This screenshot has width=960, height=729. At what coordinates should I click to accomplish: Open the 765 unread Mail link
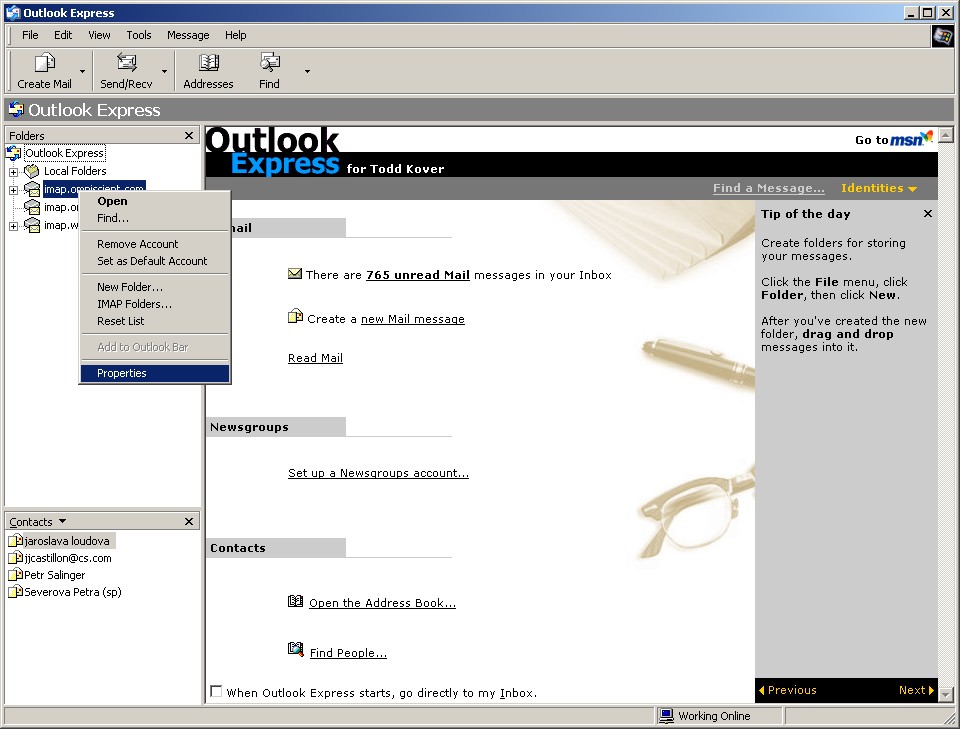[x=418, y=275]
